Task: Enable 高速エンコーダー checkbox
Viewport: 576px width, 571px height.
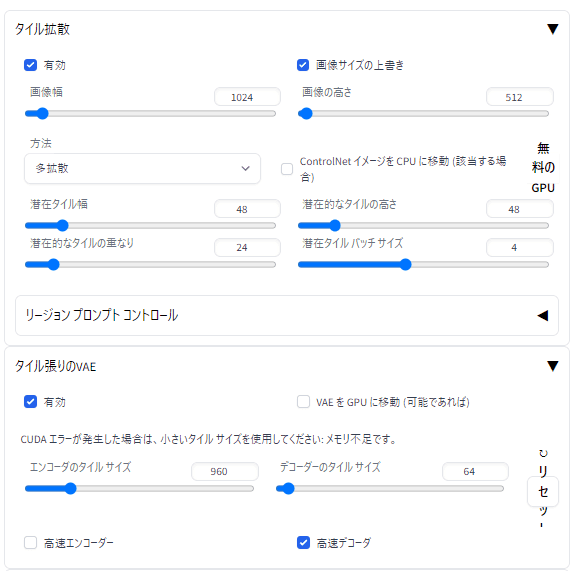Action: pos(30,542)
